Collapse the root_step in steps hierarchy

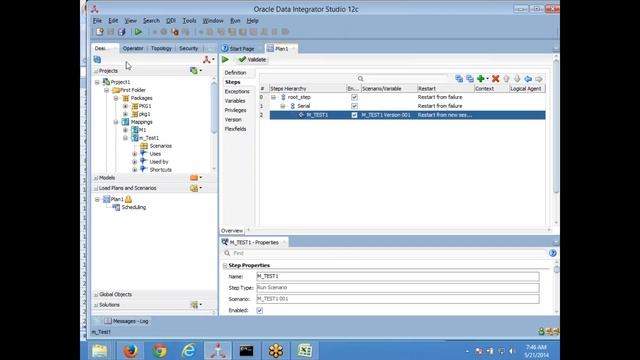[x=273, y=98]
